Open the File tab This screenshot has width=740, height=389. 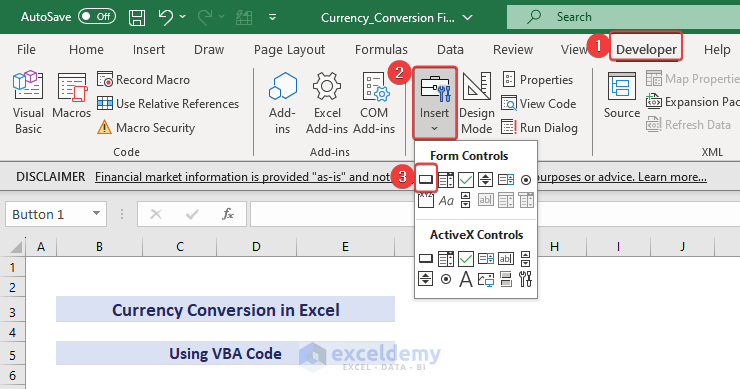(26, 50)
